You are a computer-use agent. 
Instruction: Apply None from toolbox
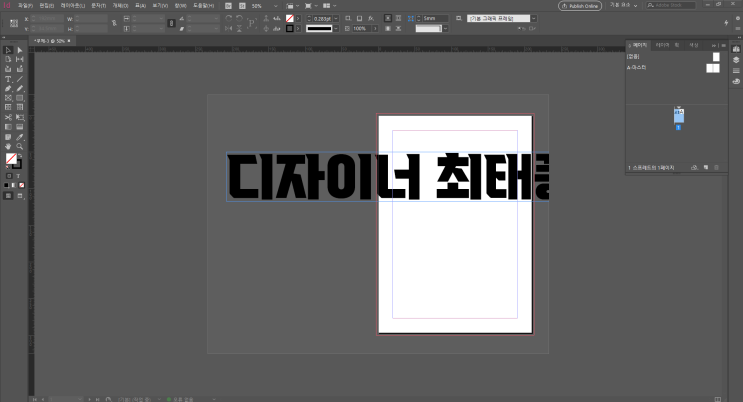coord(21,185)
